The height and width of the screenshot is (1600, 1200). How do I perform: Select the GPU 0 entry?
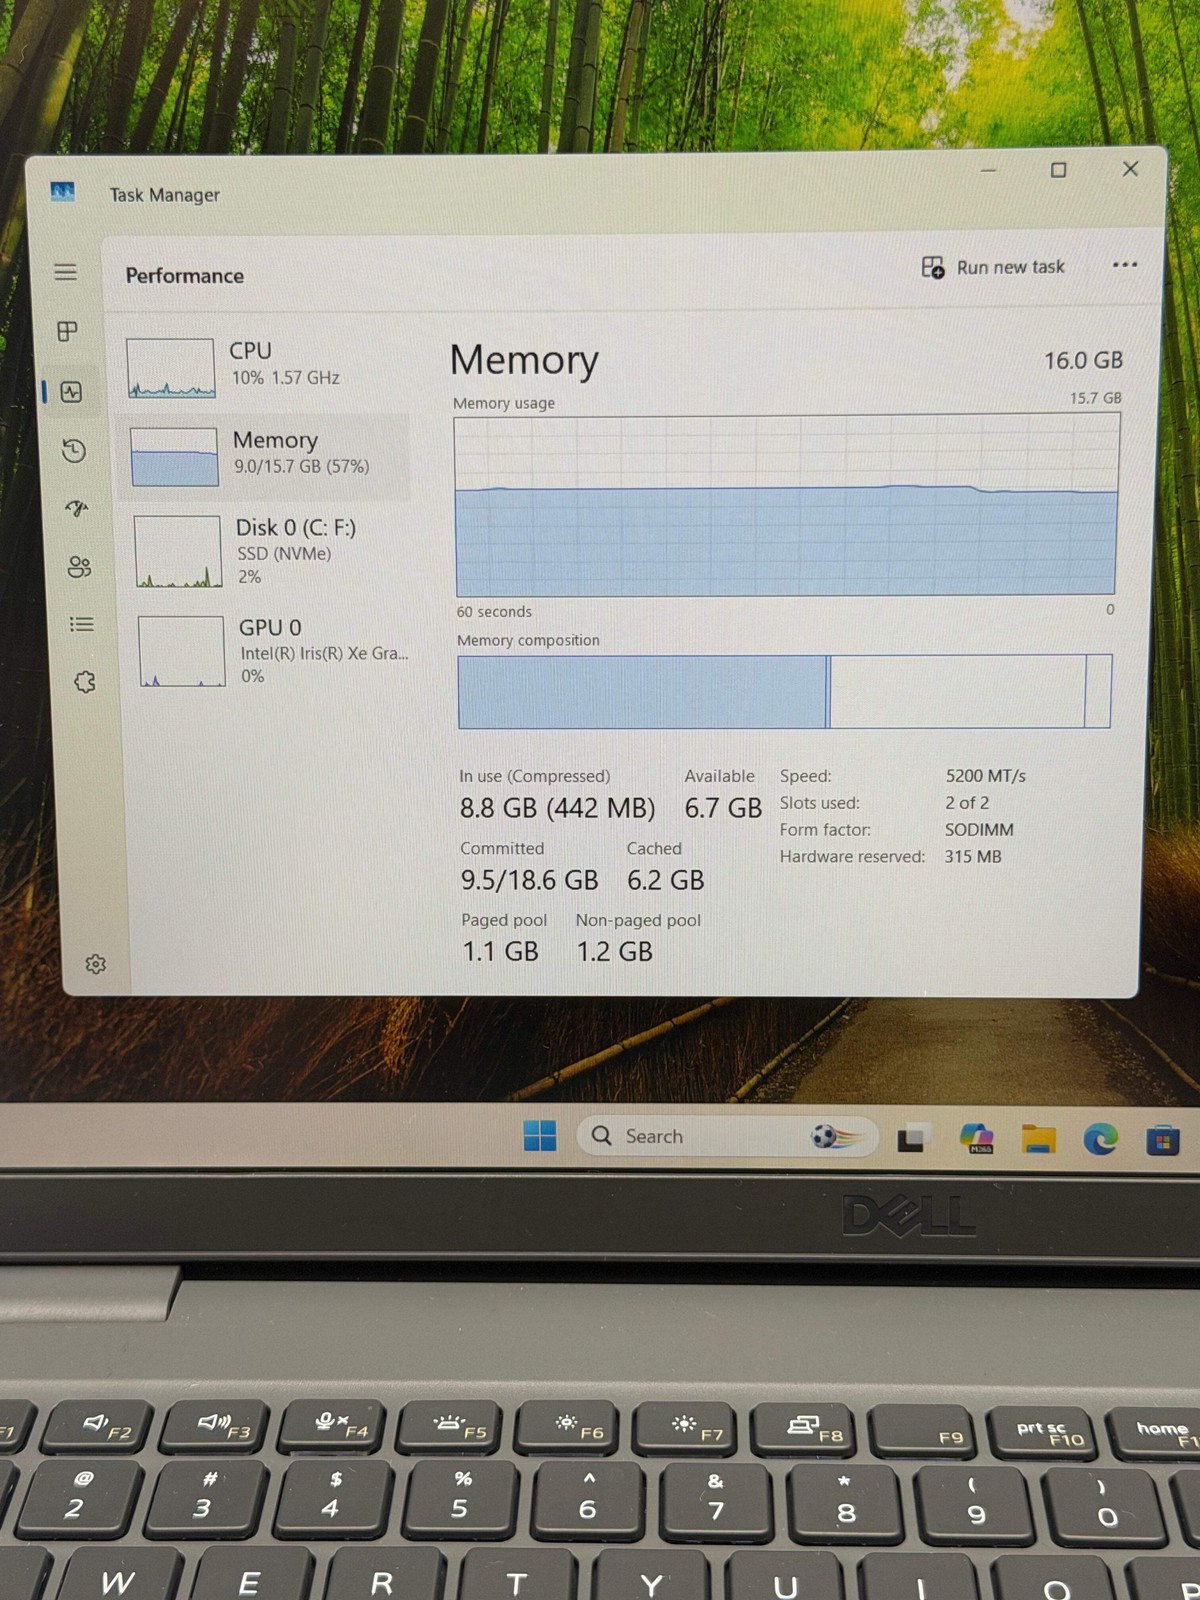coord(273,651)
